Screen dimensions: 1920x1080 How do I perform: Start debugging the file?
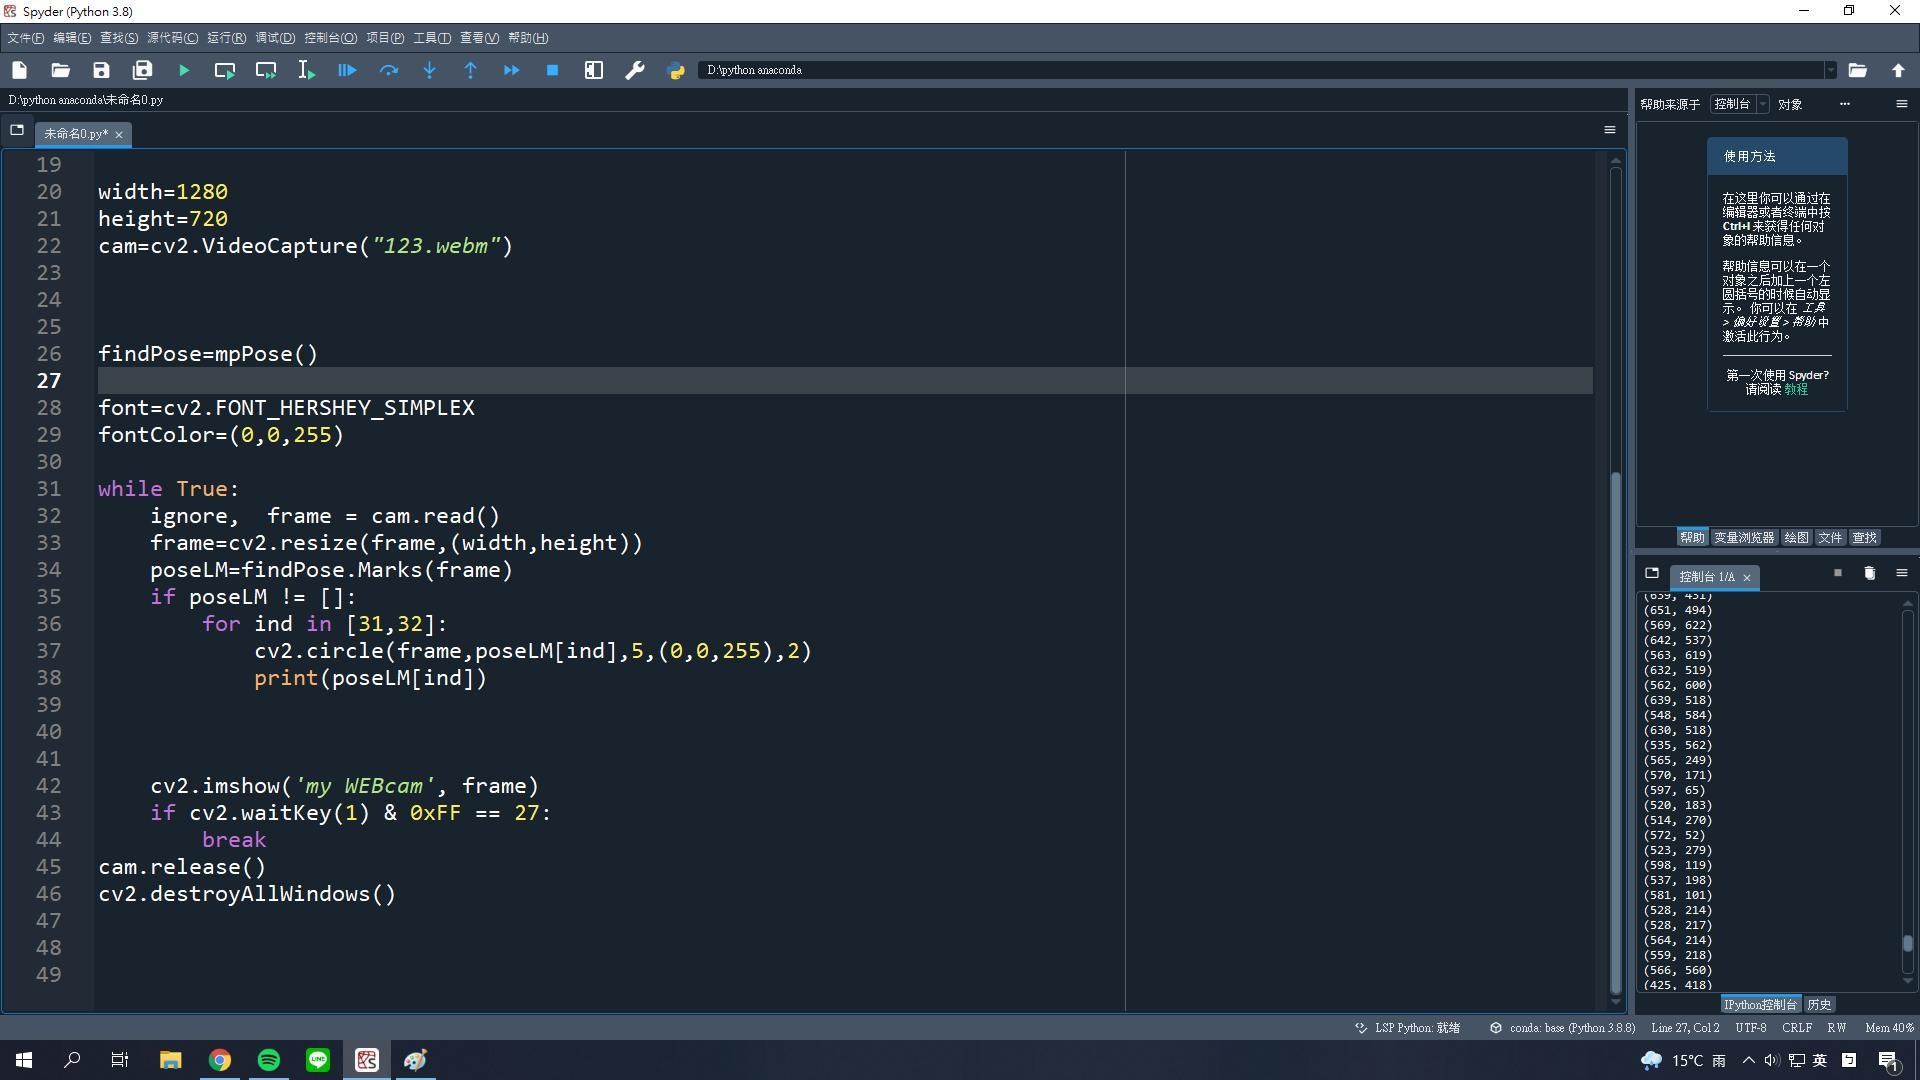click(347, 70)
